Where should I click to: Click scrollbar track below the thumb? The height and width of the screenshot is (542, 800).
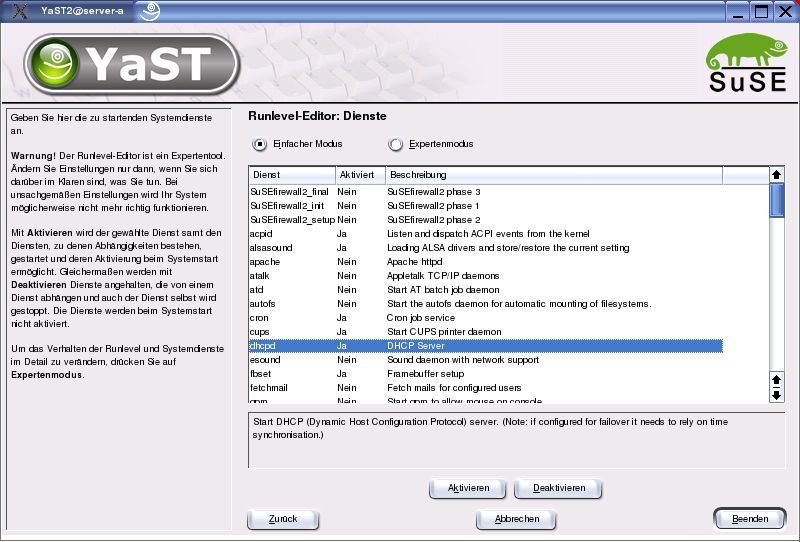click(776, 295)
